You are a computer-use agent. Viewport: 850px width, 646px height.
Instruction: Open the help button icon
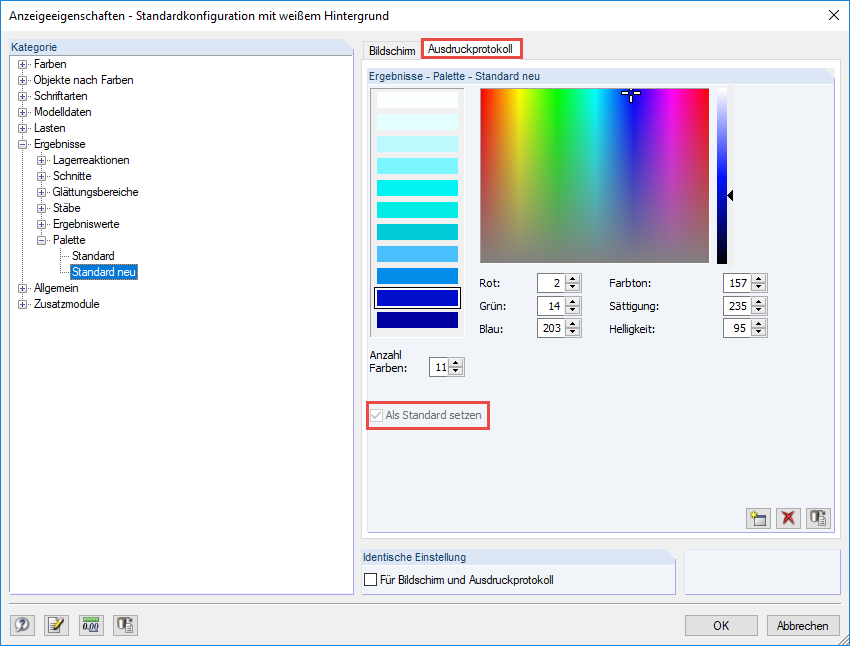[22, 625]
